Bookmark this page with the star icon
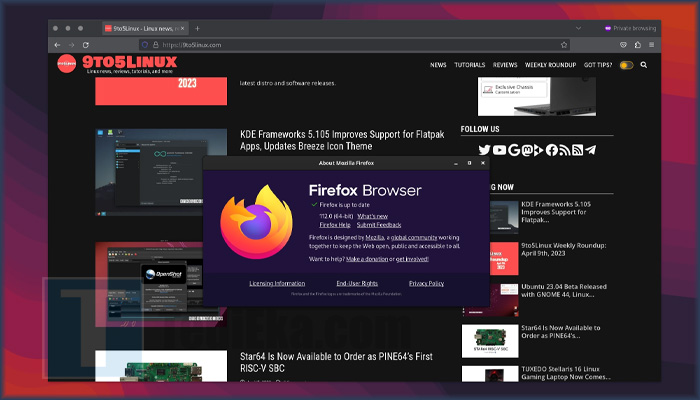This screenshot has width=700, height=400. click(564, 45)
